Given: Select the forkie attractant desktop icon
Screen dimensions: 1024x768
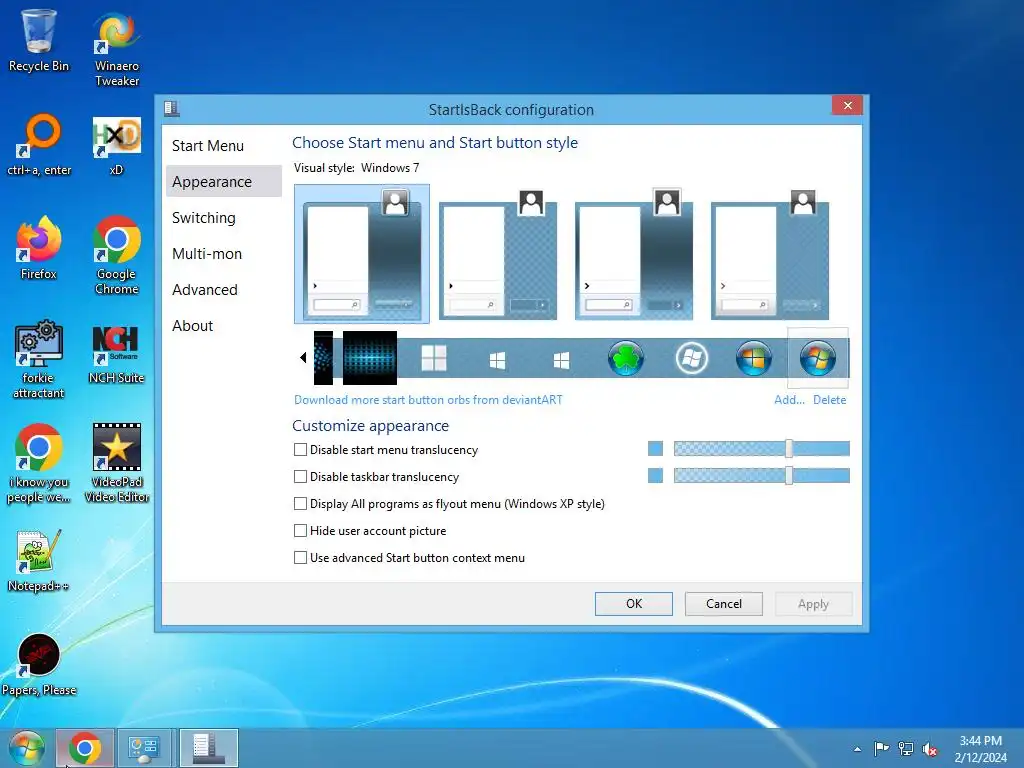Looking at the screenshot, I should coord(39,359).
